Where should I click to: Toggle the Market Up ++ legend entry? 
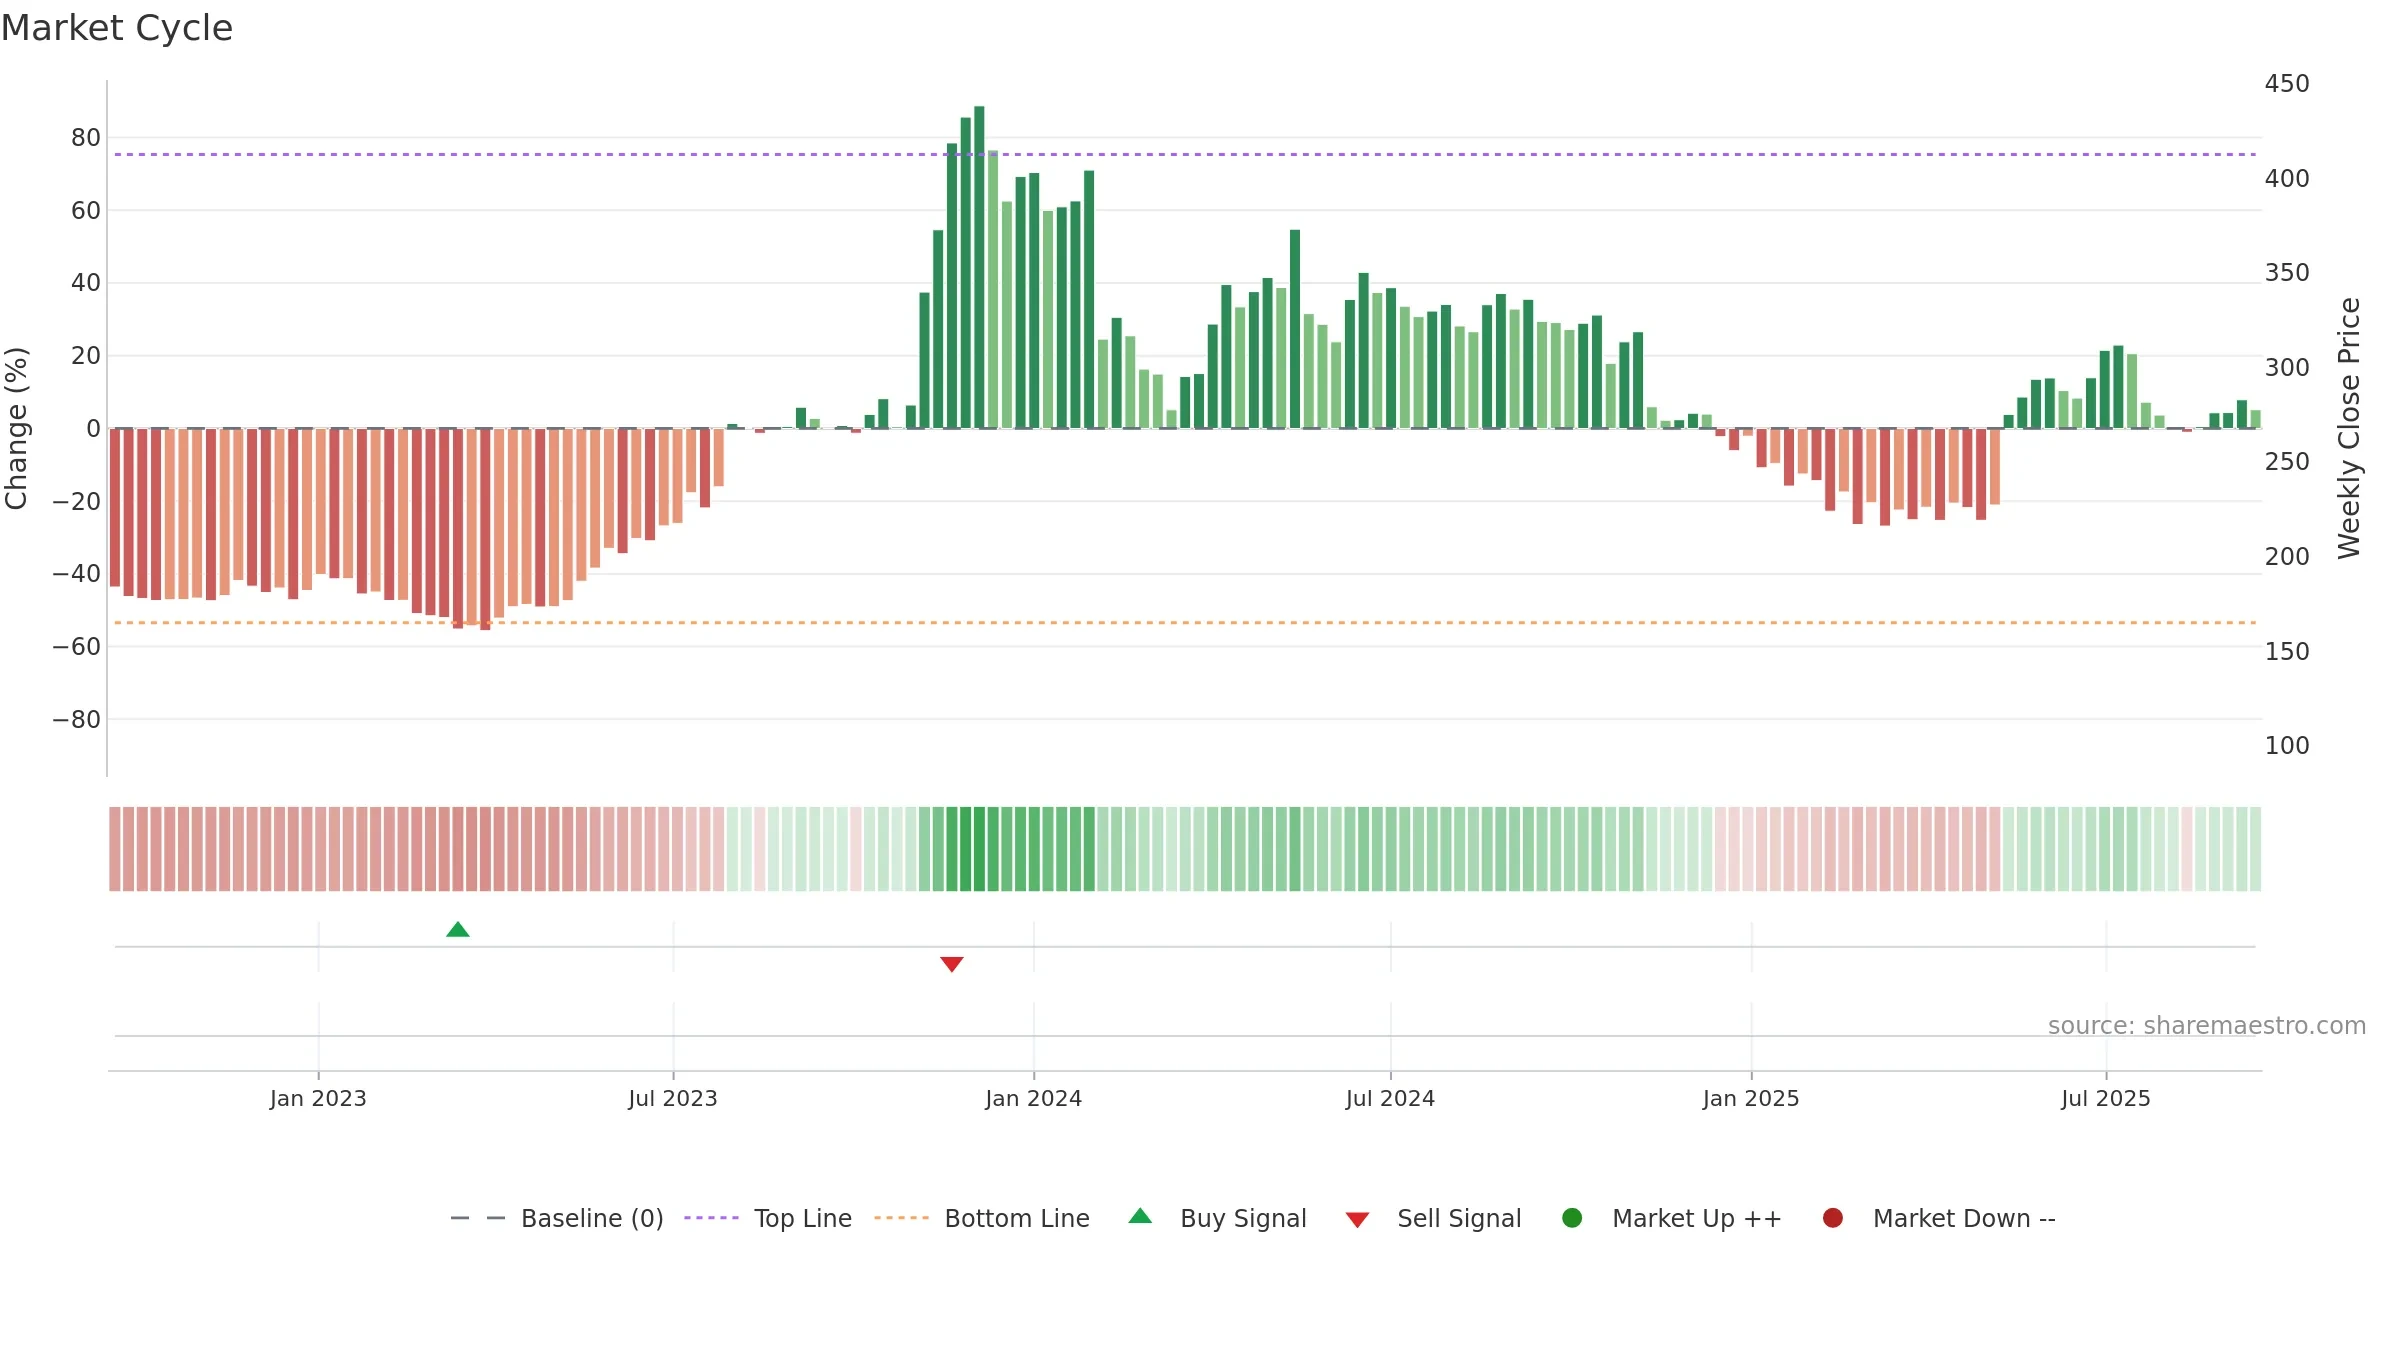click(x=1672, y=1218)
